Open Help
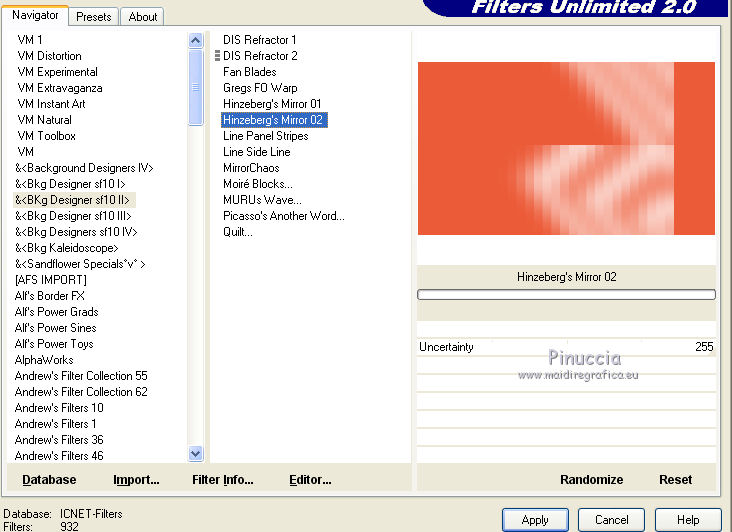Screen dimensions: 732x532 [x=688, y=520]
